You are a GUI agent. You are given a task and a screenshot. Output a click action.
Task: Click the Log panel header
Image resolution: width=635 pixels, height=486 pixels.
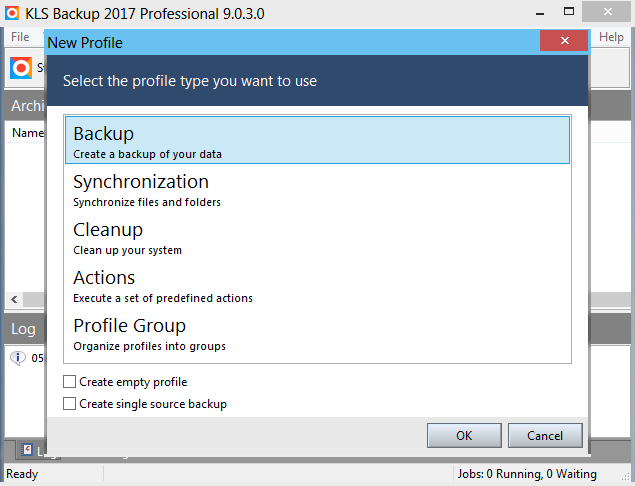(23, 329)
